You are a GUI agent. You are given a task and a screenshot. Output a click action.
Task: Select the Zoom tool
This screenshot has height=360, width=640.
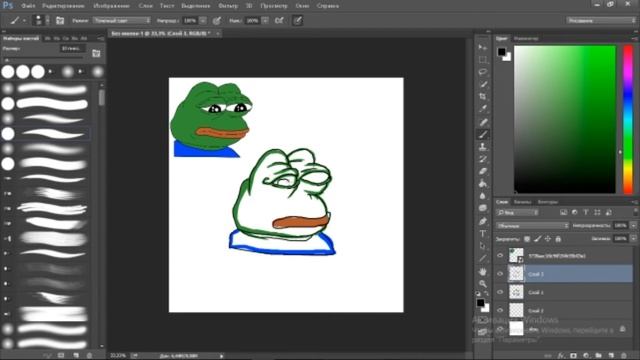click(x=483, y=284)
